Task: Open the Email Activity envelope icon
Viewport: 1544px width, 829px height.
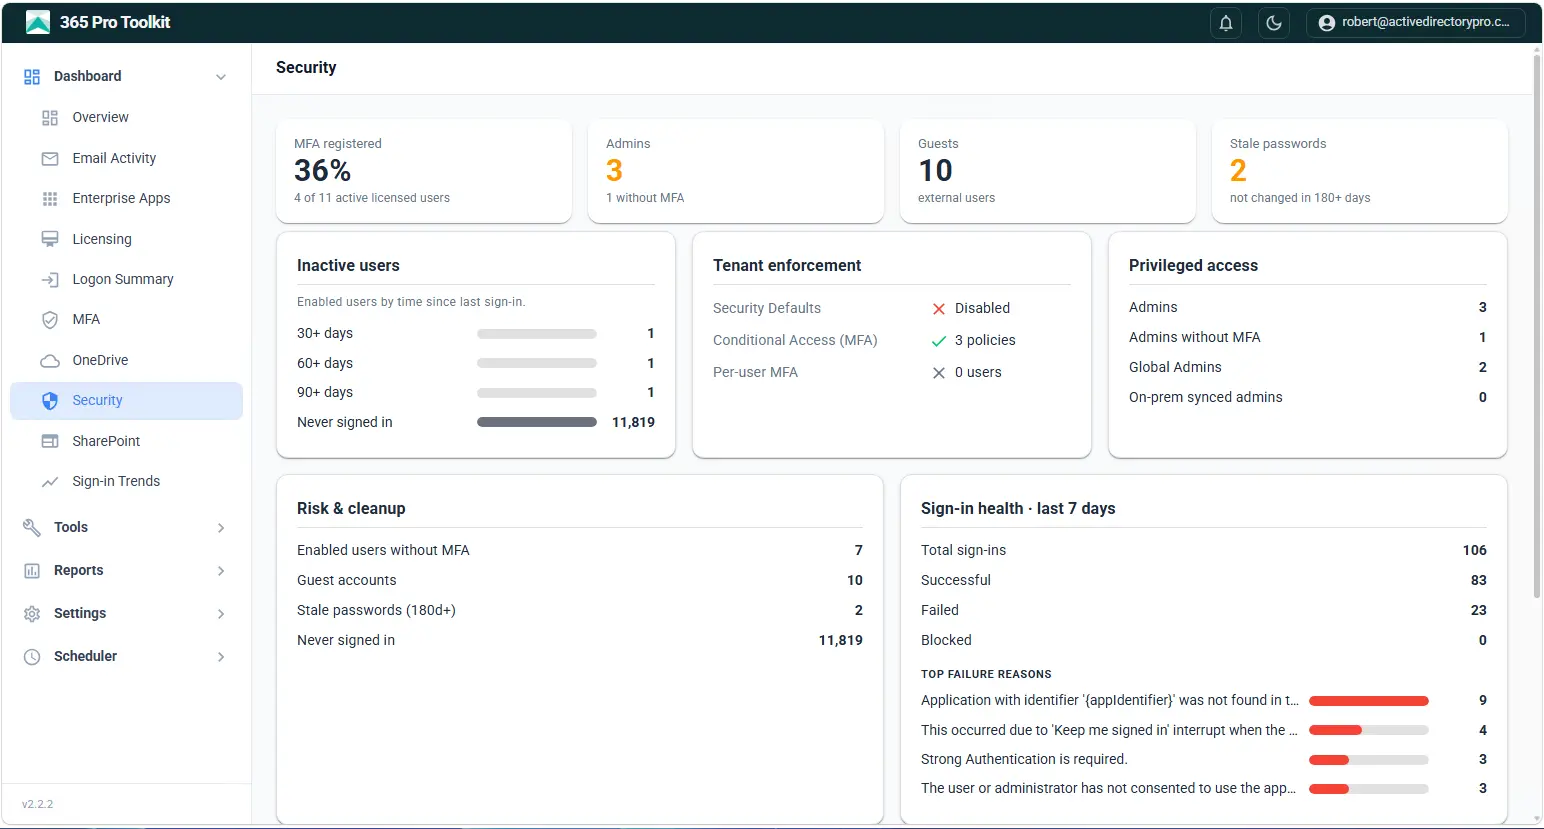Action: 50,158
